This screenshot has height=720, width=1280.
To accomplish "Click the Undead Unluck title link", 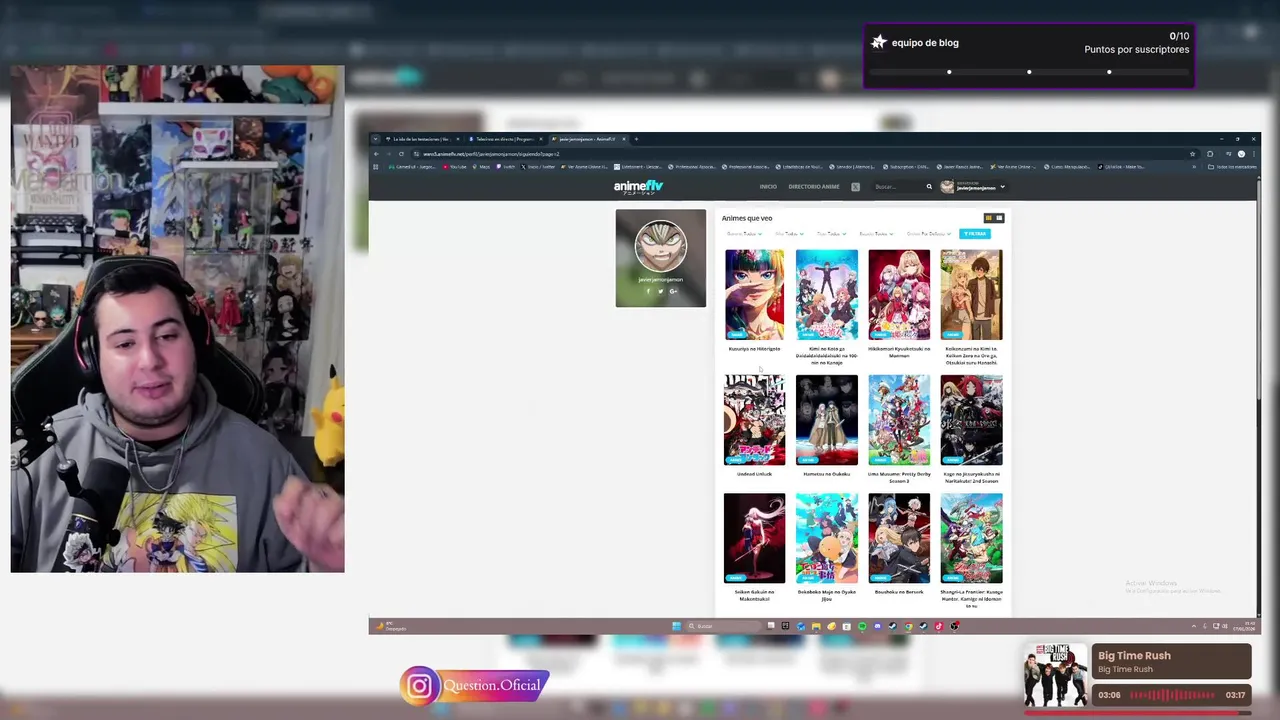I will coord(755,474).
